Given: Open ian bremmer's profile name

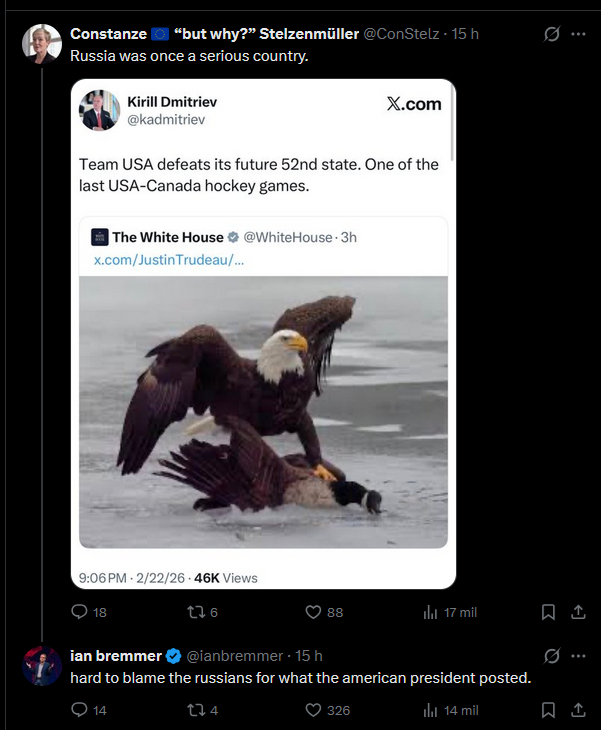Looking at the screenshot, I should [116, 656].
